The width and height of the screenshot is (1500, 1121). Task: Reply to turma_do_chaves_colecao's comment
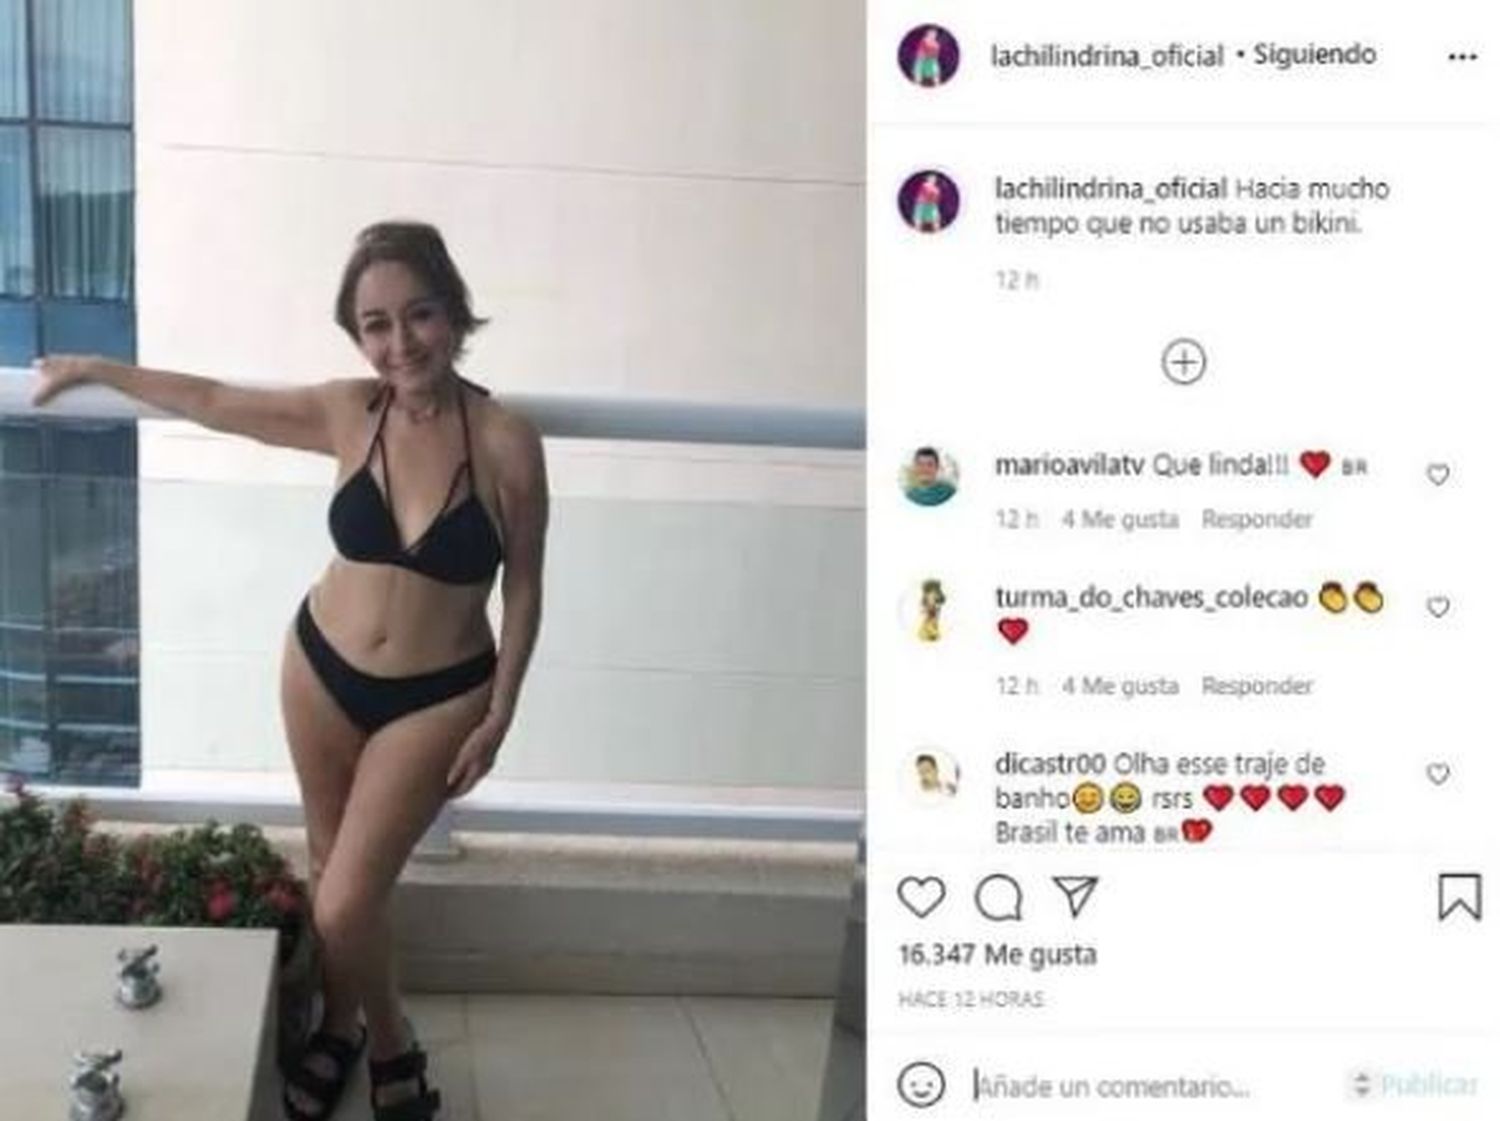(1256, 686)
